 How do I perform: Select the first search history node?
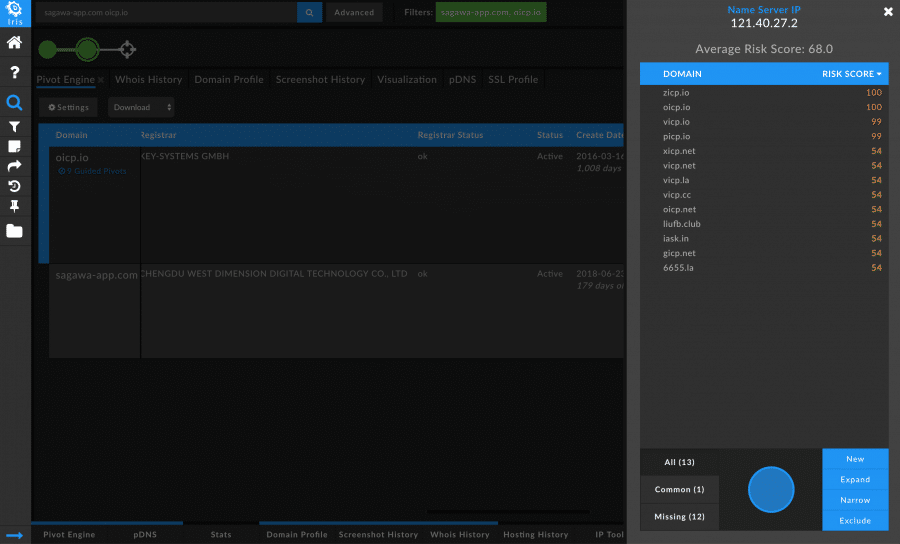pyautogui.click(x=48, y=50)
